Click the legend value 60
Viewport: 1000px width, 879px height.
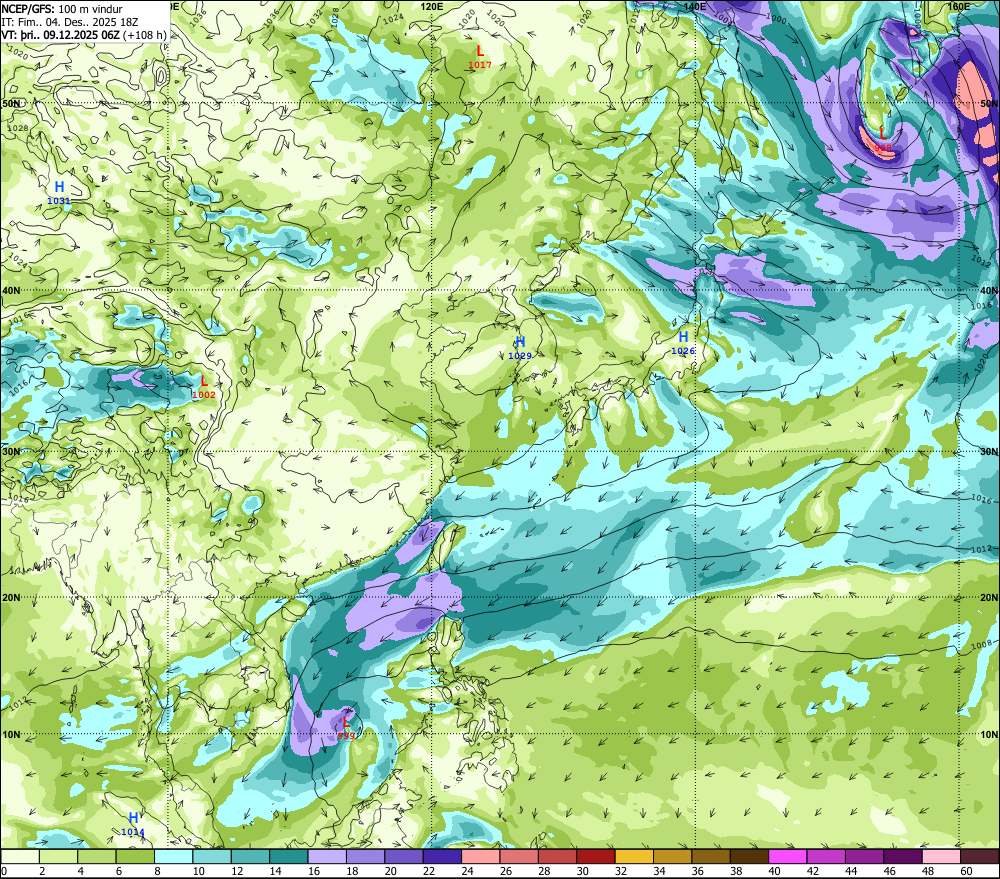966,871
